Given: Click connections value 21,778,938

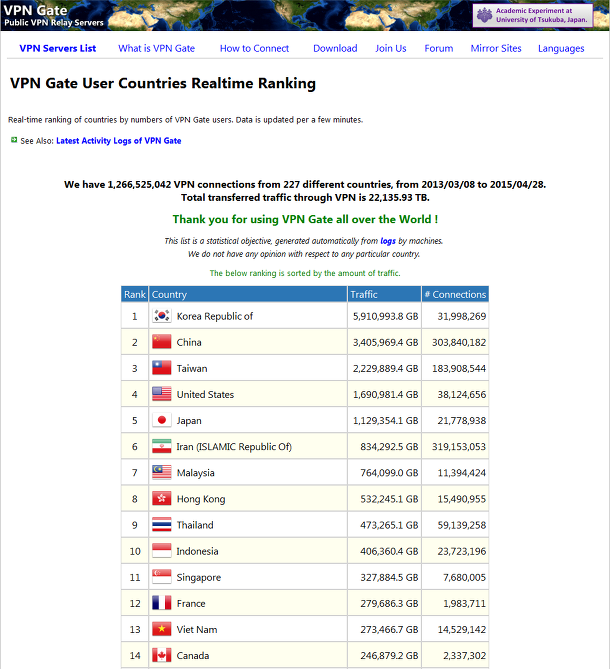Looking at the screenshot, I should tap(462, 421).
